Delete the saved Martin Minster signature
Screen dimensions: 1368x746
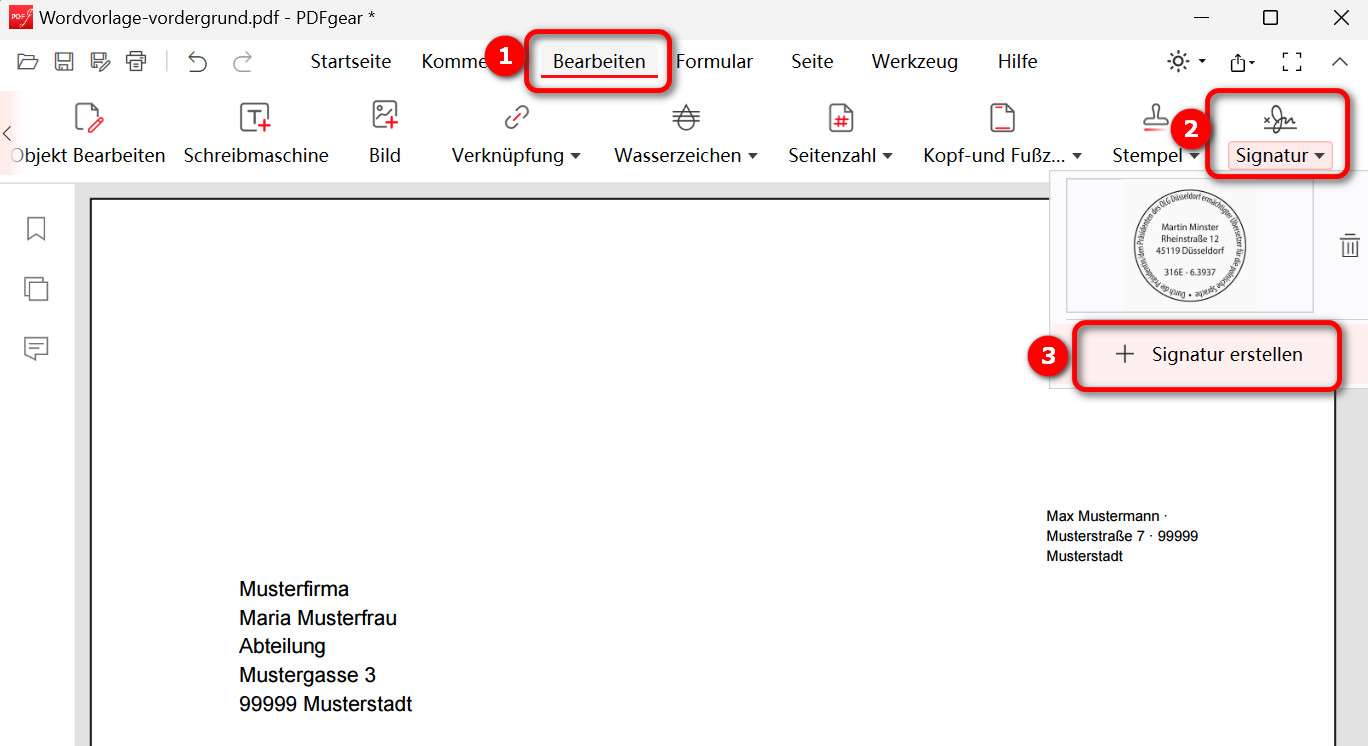tap(1350, 245)
